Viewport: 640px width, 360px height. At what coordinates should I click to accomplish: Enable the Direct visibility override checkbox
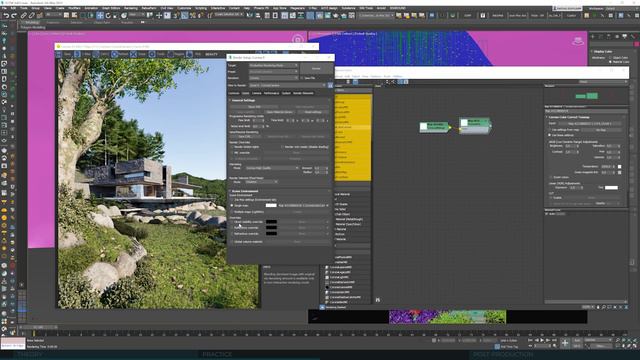click(x=232, y=222)
